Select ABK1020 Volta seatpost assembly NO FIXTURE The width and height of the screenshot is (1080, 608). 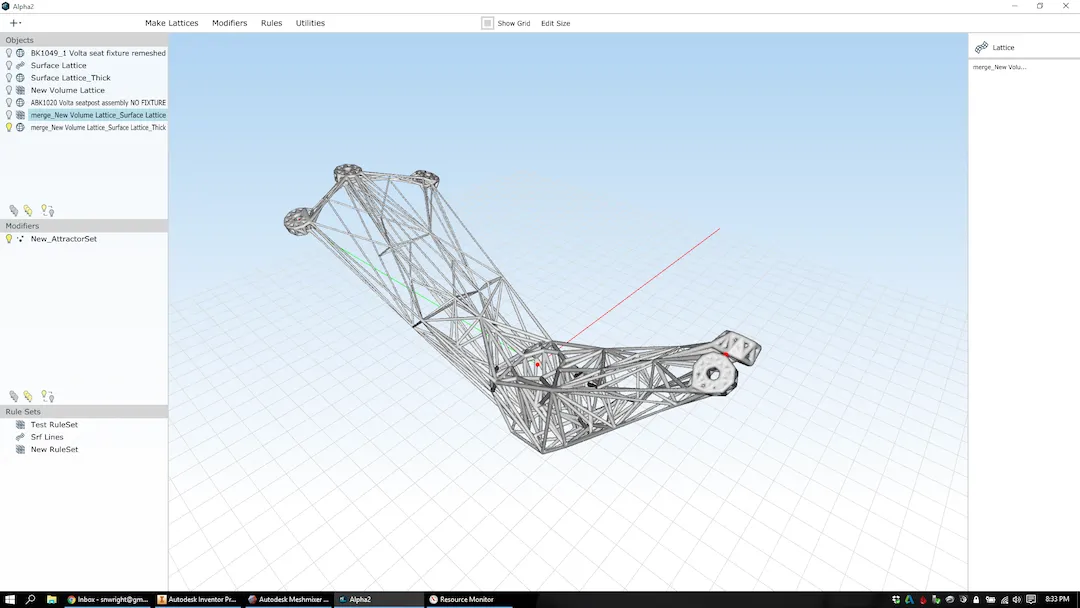point(98,103)
